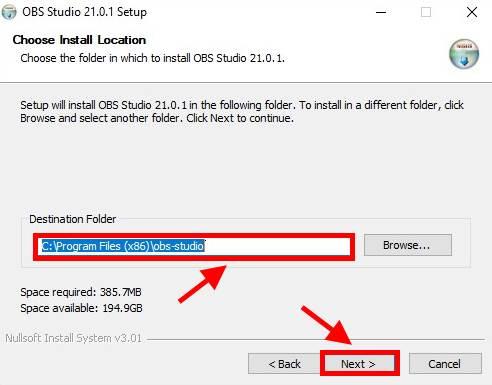Screen dimensions: 492x385
Task: Click the greyed-out maximize window button
Action: (426, 12)
